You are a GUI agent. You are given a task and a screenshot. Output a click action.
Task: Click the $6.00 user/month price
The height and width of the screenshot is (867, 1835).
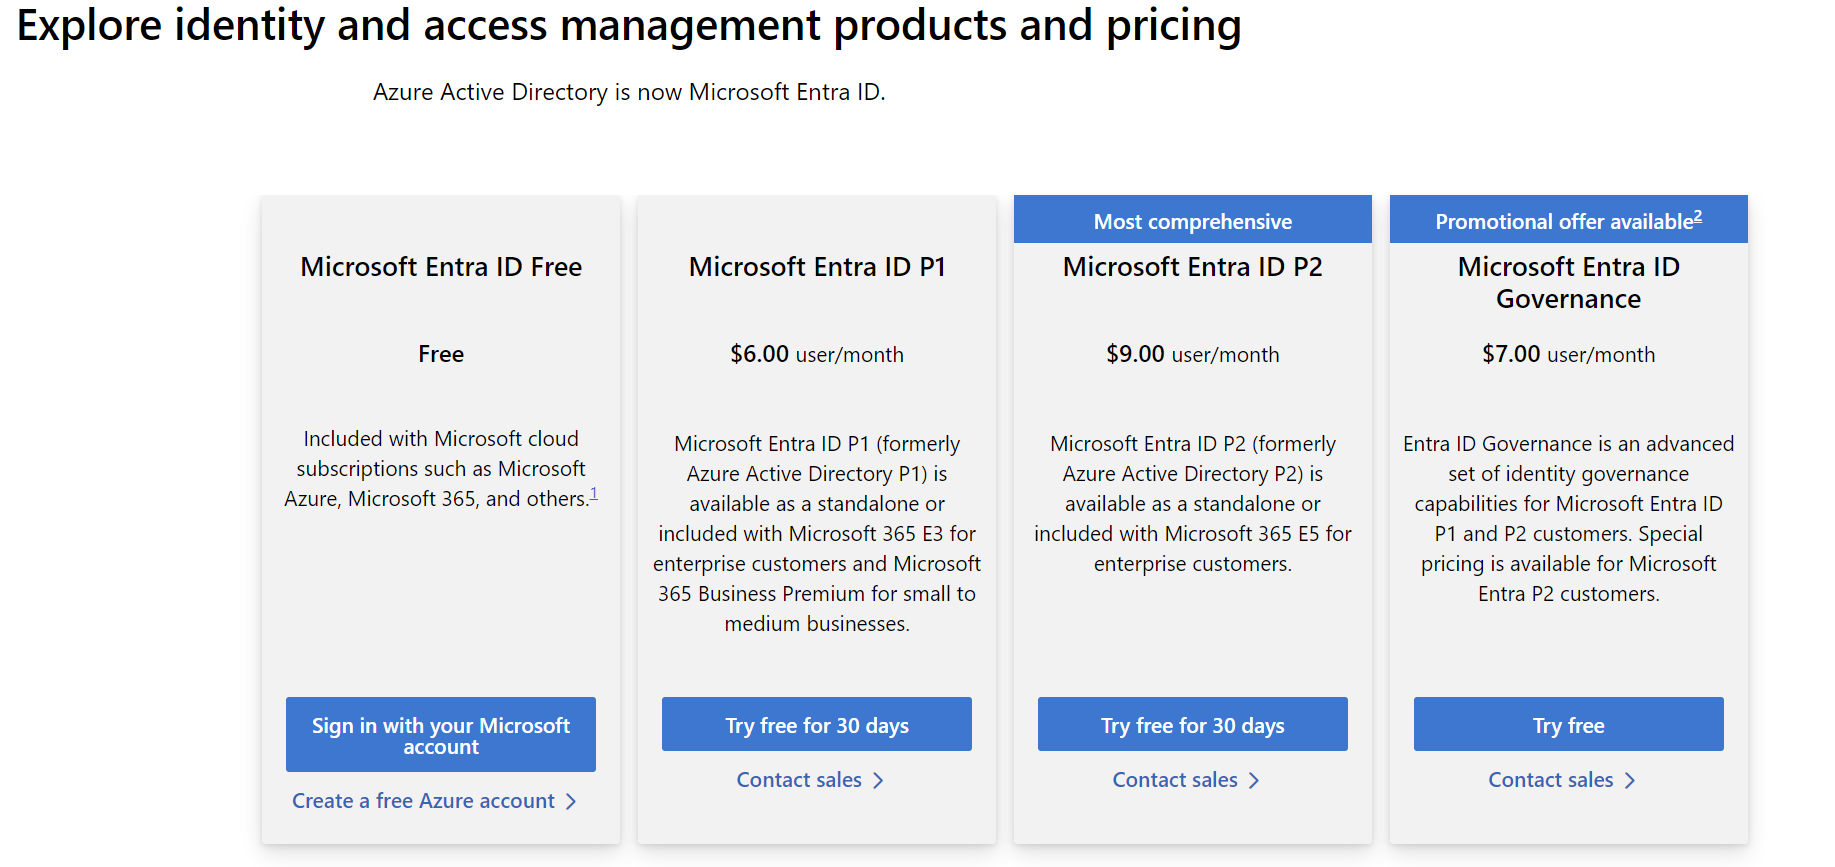pyautogui.click(x=817, y=354)
